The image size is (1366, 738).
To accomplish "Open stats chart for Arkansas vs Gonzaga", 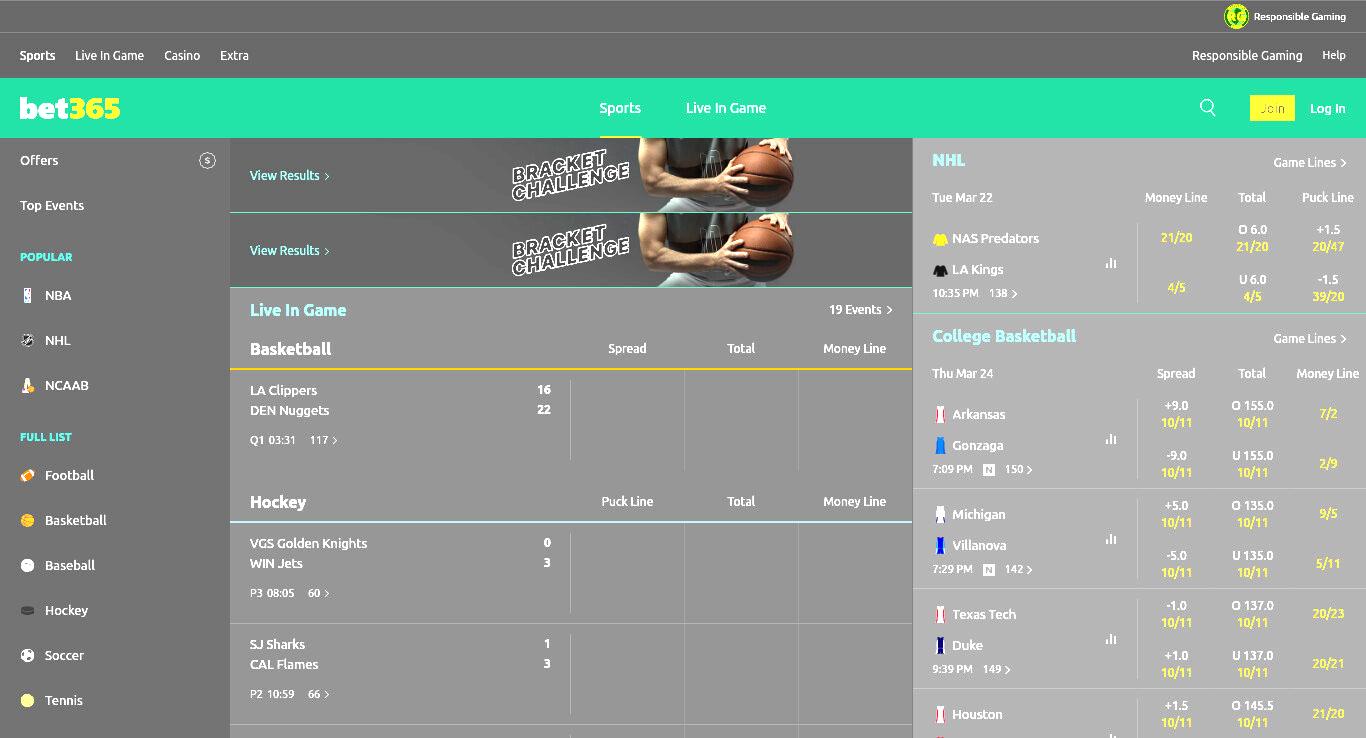I will tap(1111, 439).
